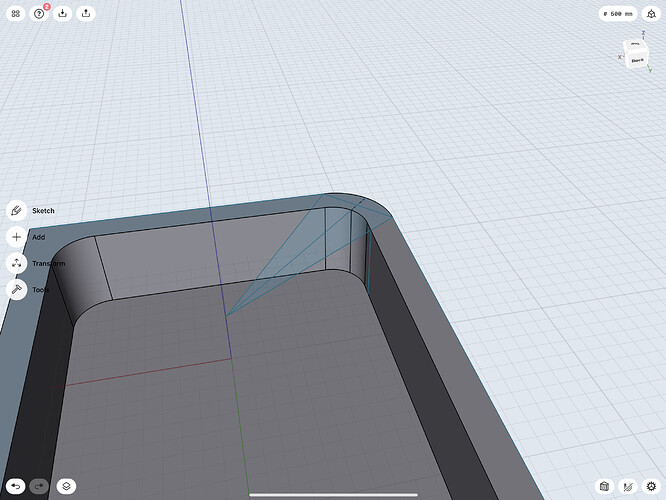This screenshot has height=500, width=666.
Task: Open the grid size 500 mm setting
Action: click(618, 14)
